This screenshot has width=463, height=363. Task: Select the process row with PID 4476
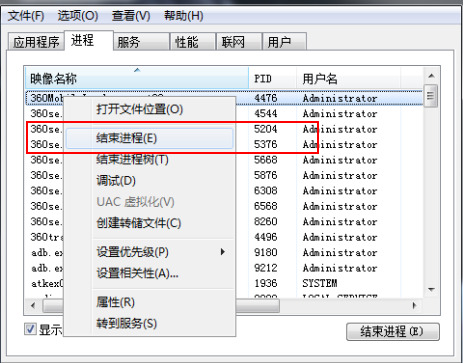click(224, 98)
